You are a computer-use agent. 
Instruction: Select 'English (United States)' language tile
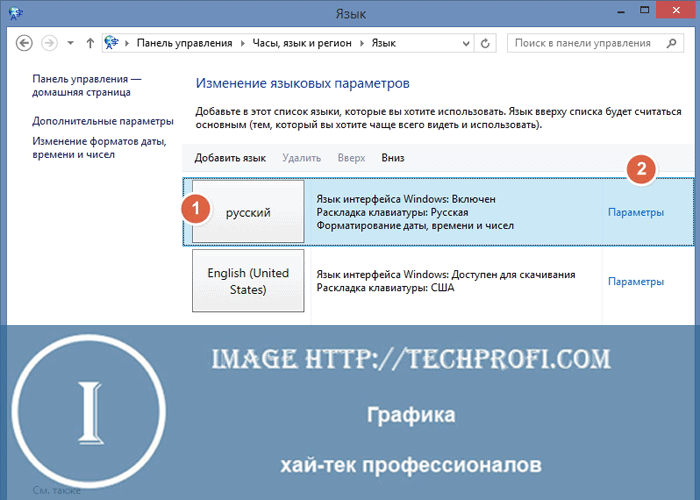coord(248,281)
